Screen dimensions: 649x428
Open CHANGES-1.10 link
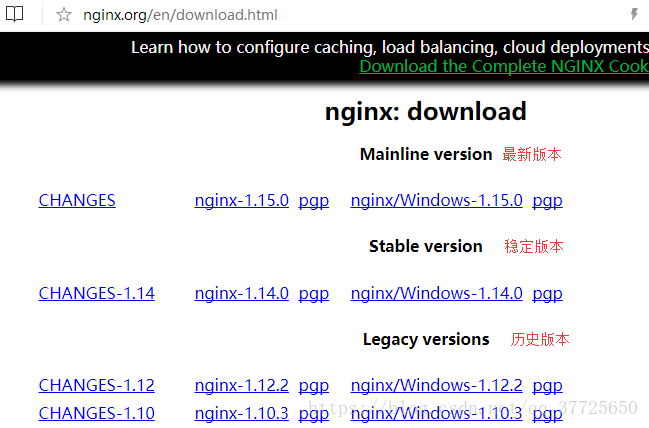pos(96,413)
